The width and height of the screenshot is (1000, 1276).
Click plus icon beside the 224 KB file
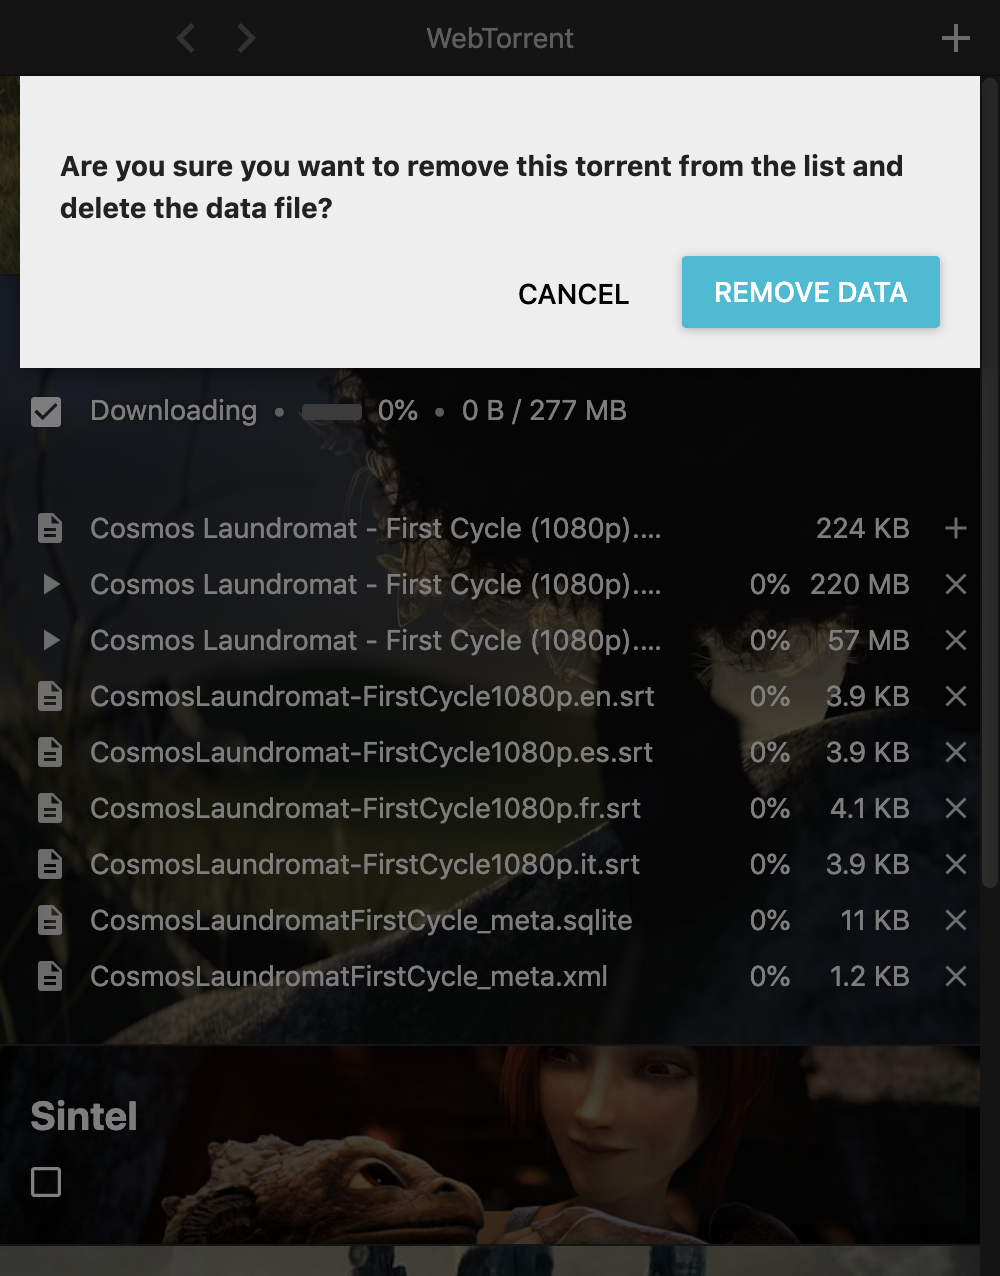click(x=955, y=528)
